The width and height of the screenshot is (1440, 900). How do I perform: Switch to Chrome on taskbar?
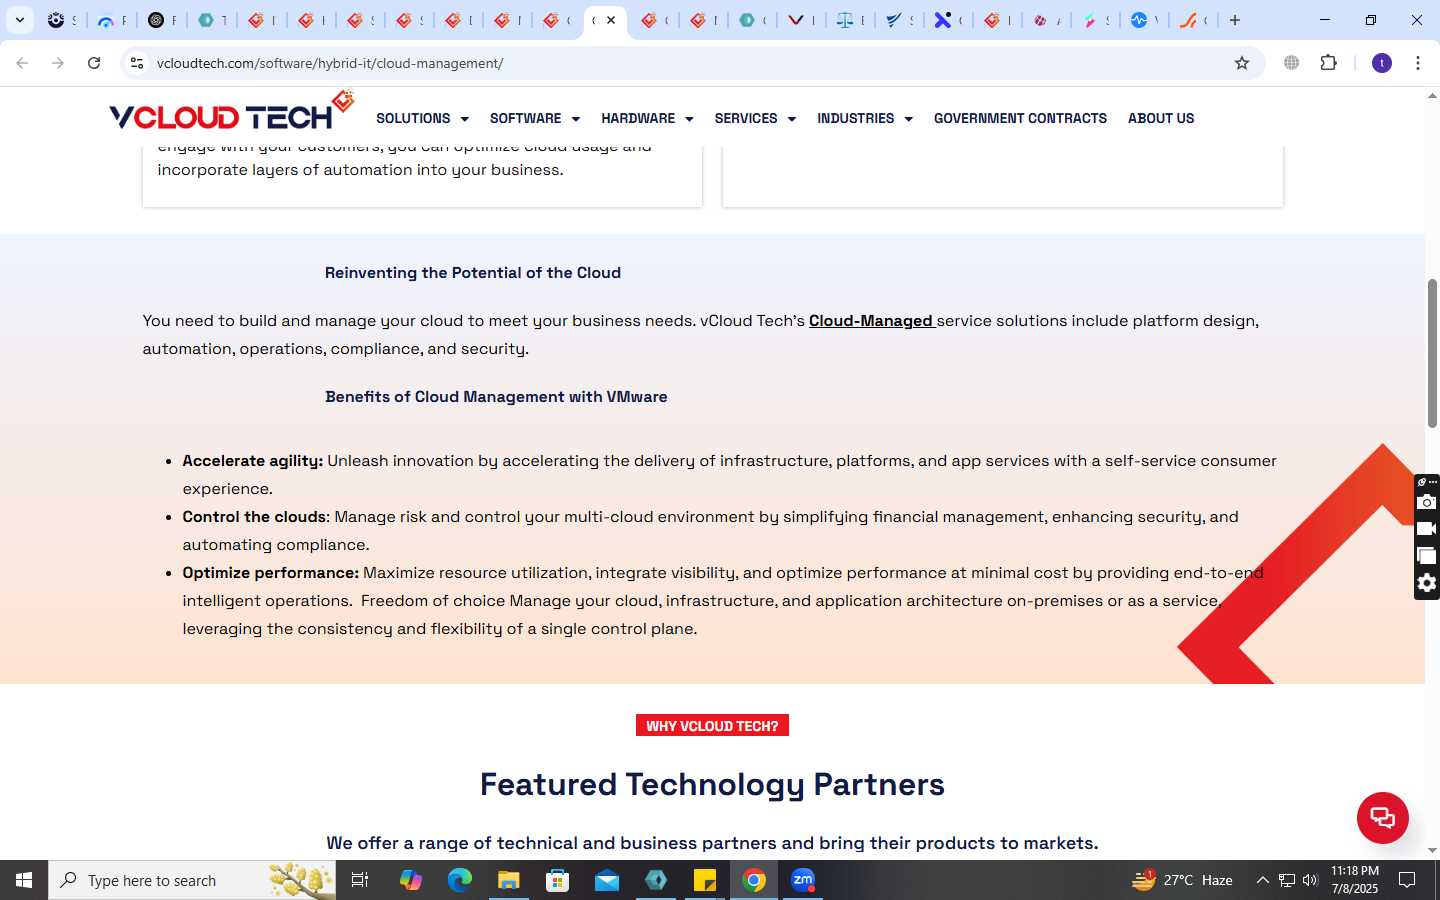tap(754, 880)
